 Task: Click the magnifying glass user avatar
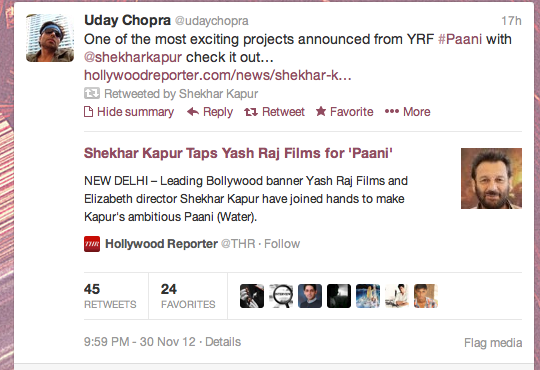pos(281,296)
